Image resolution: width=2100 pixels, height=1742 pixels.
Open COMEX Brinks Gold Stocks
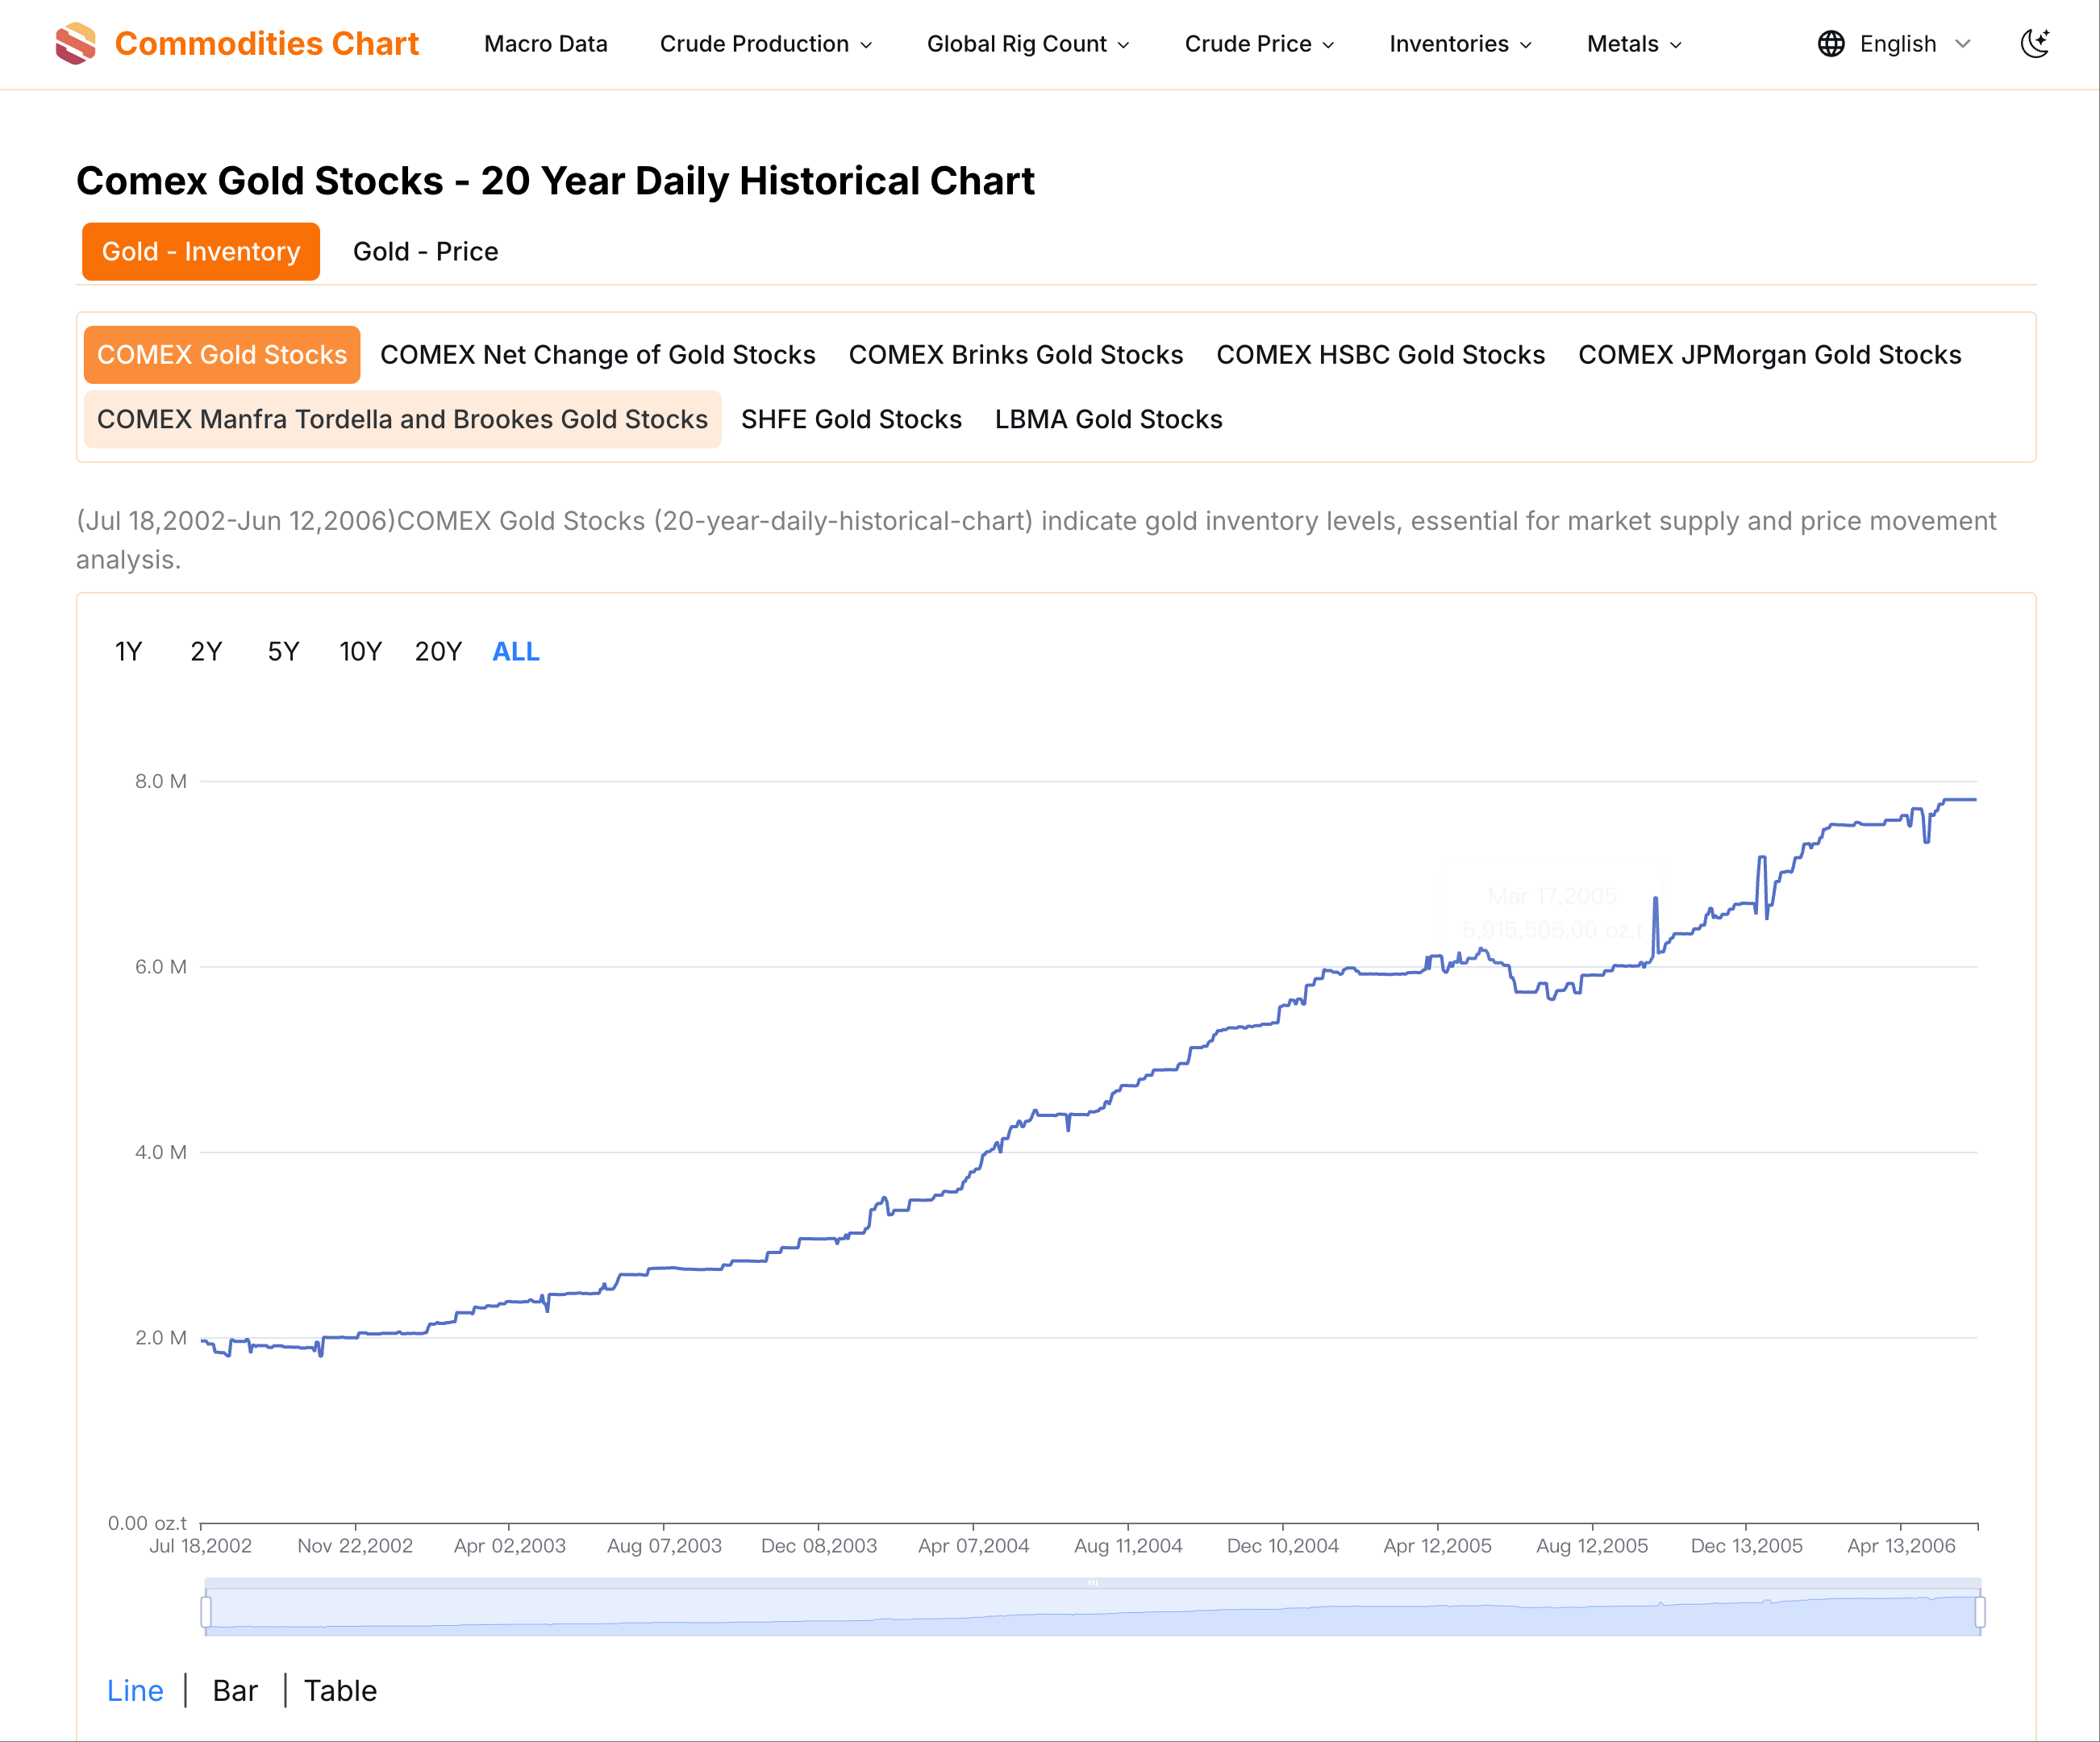coord(1016,355)
